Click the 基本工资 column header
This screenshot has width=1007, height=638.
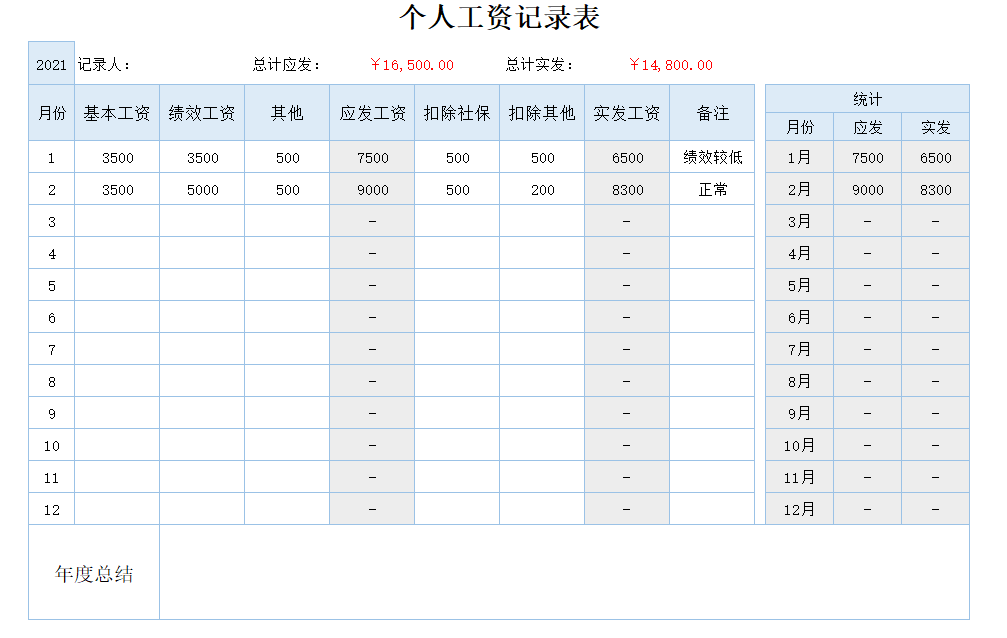(x=117, y=113)
